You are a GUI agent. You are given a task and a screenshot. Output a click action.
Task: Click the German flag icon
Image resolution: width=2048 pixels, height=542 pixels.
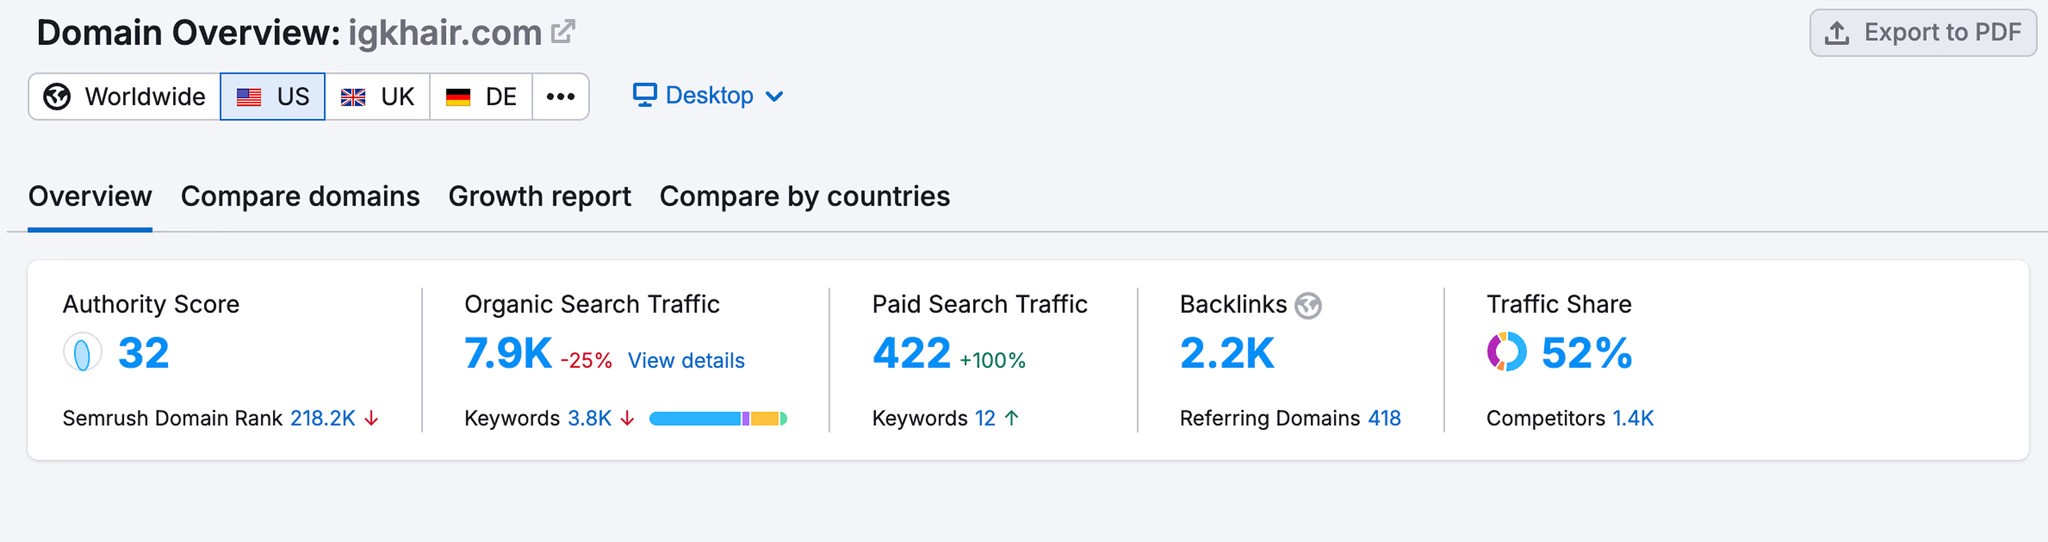pos(458,97)
